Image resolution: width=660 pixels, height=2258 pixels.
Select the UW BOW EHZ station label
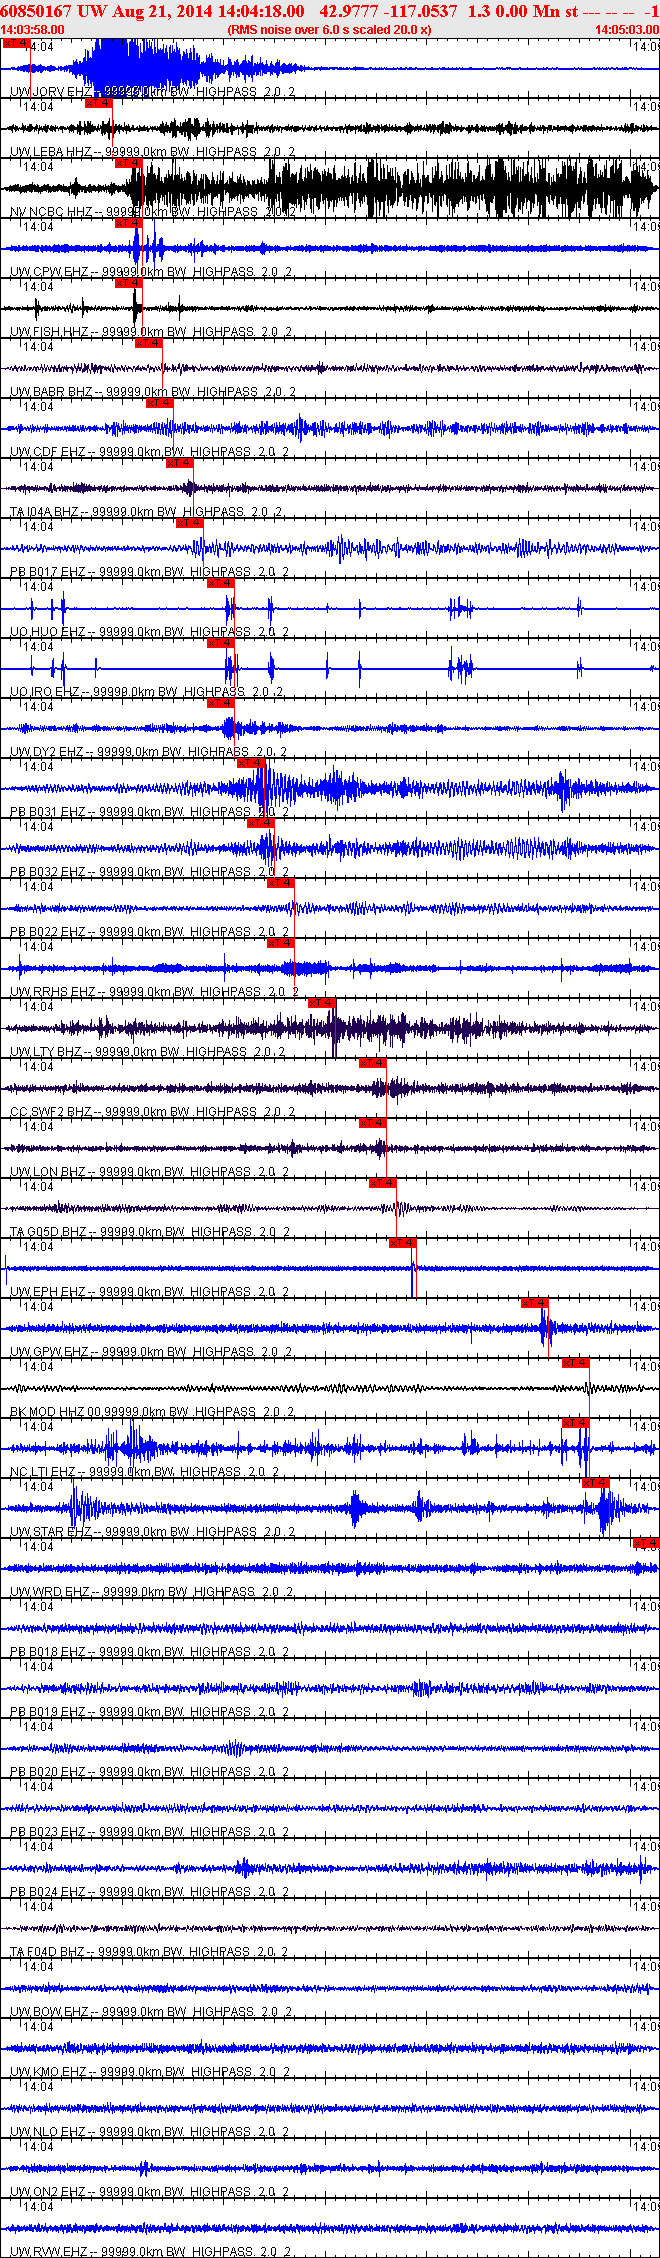tap(51, 2012)
